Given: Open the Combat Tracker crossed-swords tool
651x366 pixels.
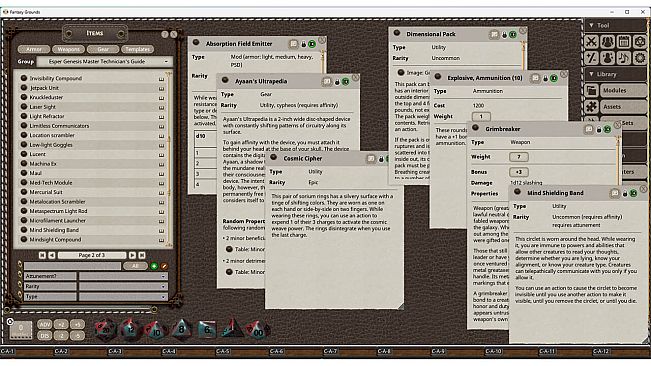Looking at the screenshot, I should click(x=592, y=42).
